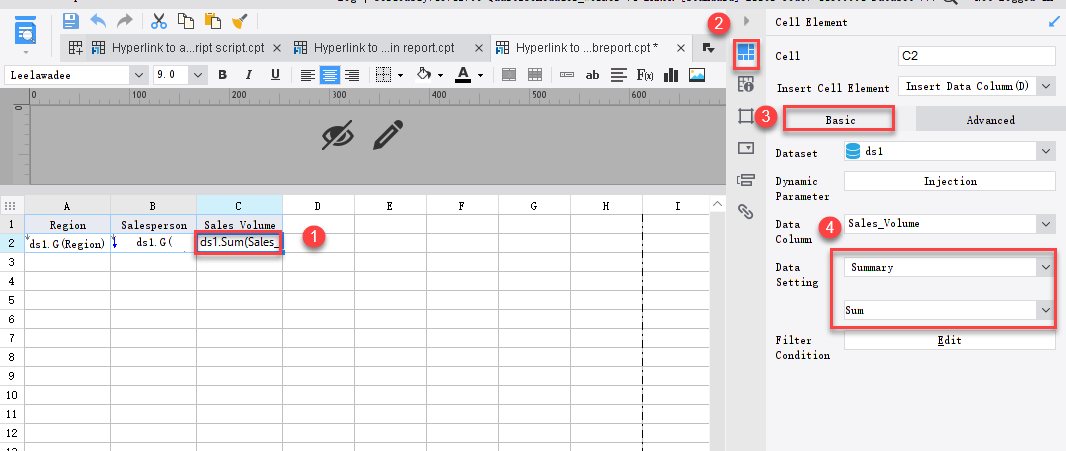Align cell text to the left
Screen dimensions: 1066x451
pyautogui.click(x=308, y=75)
